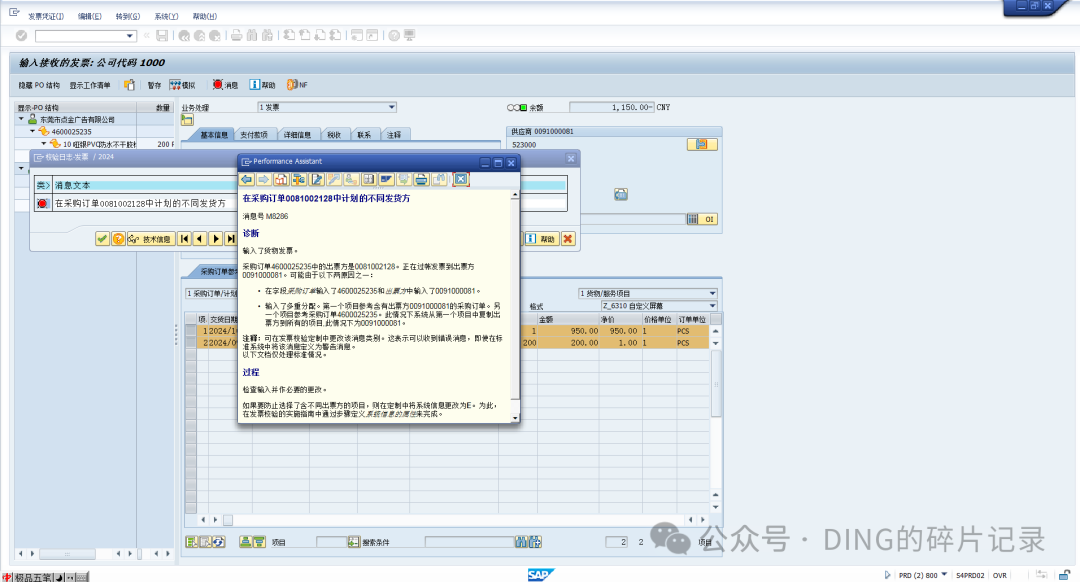Open the 帮助 menu in menu bar

[205, 17]
